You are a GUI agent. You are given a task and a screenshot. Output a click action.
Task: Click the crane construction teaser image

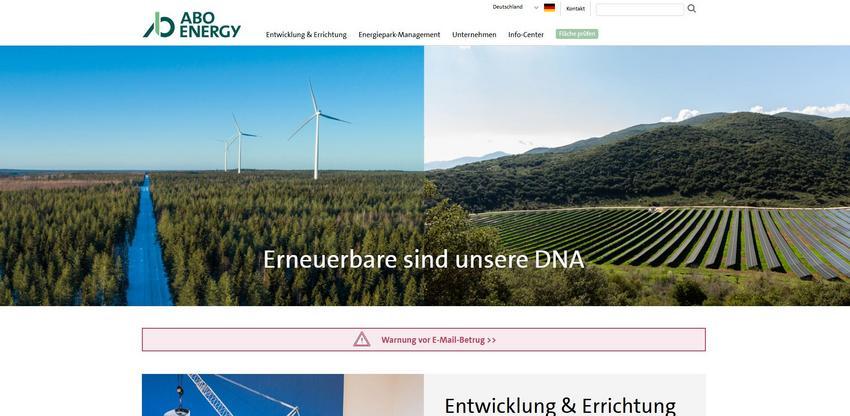(x=283, y=395)
